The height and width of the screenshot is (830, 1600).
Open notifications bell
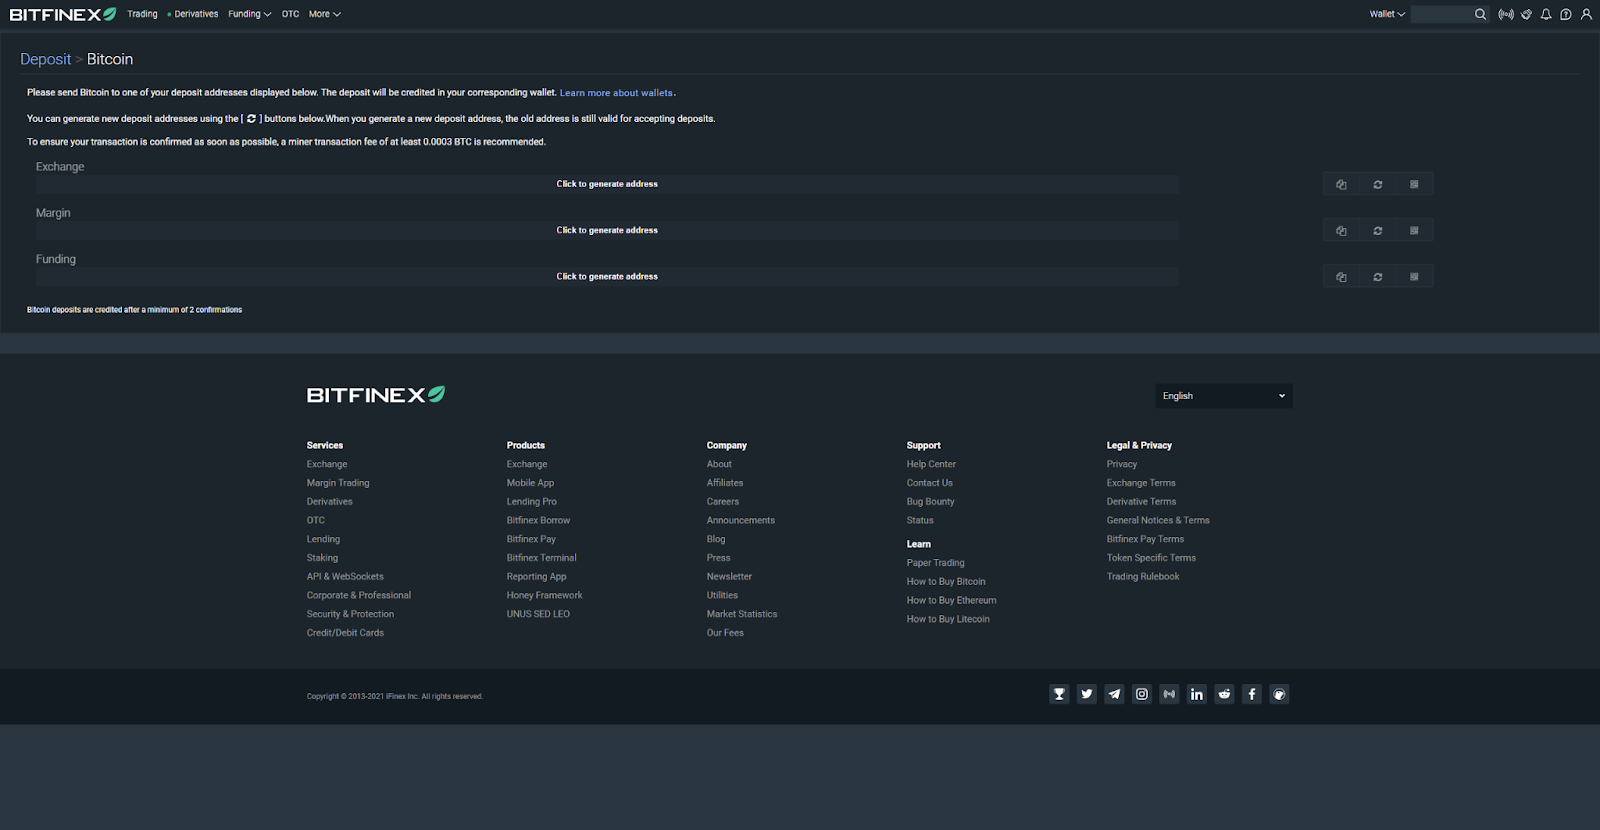(x=1546, y=14)
